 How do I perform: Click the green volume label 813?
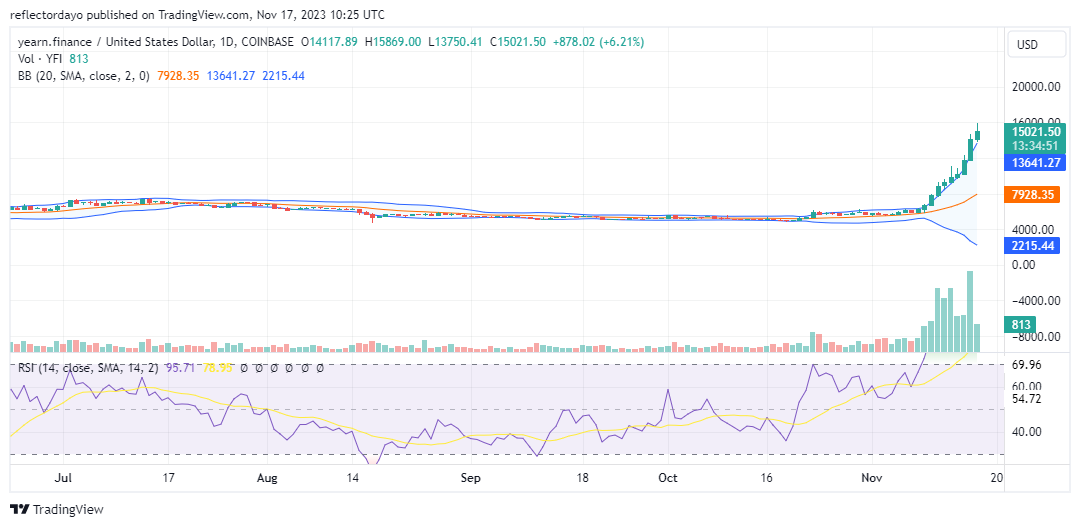click(1020, 324)
